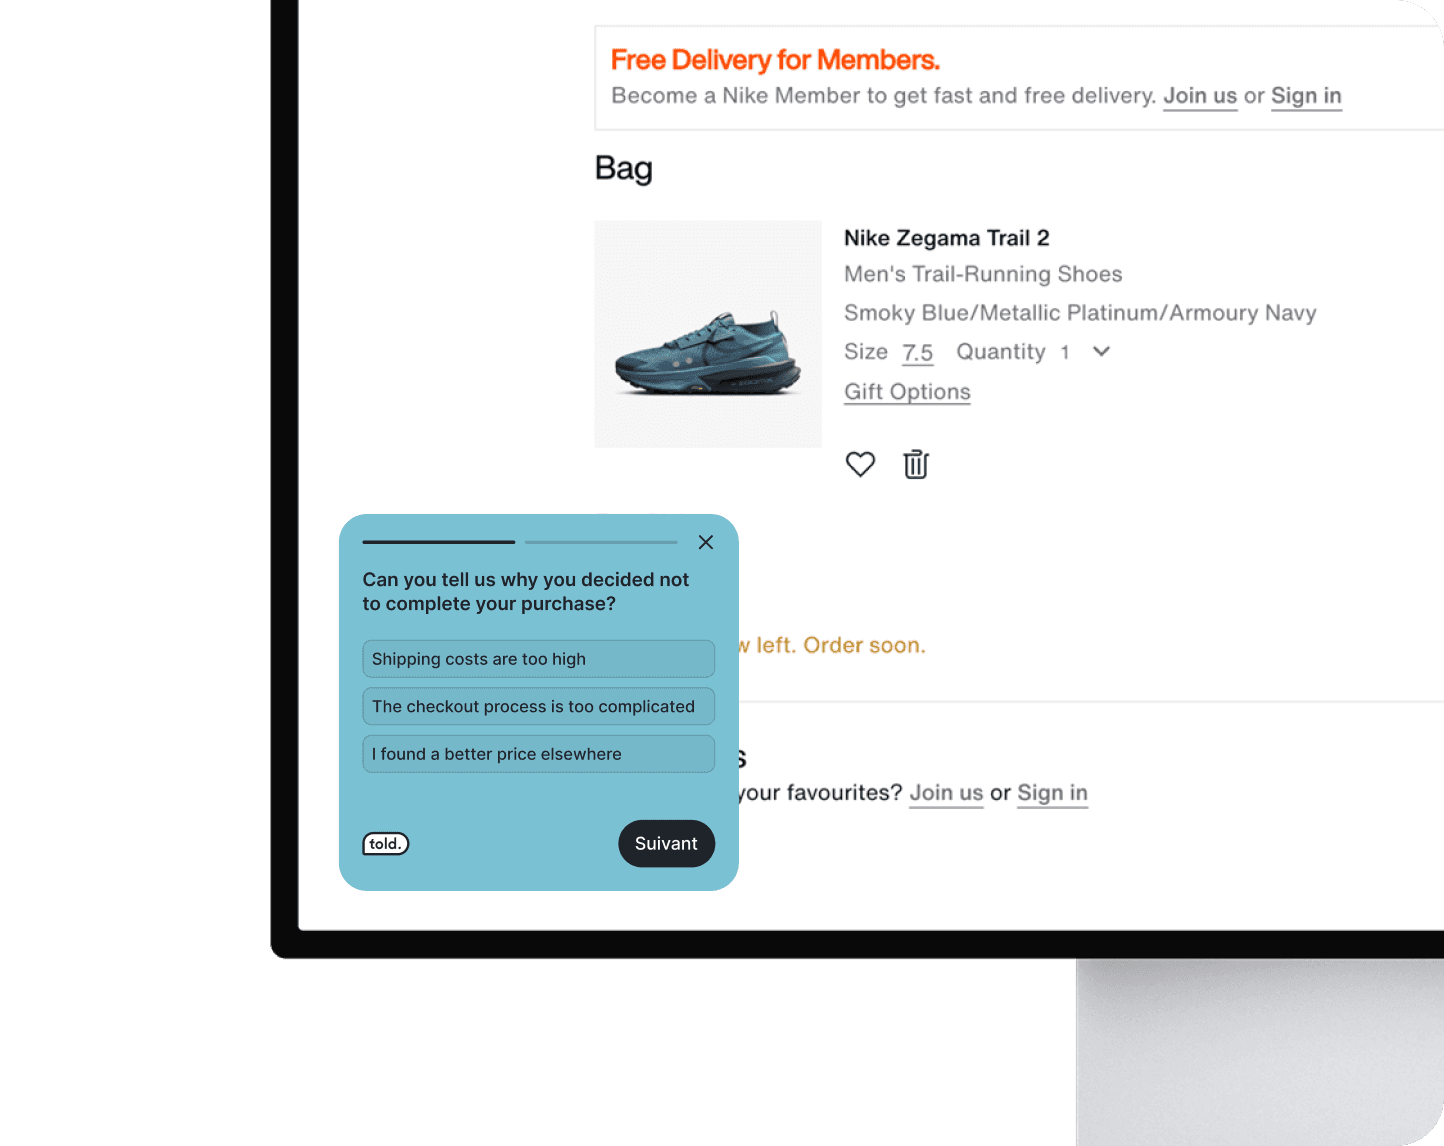Image resolution: width=1444 pixels, height=1146 pixels.
Task: Pick 'I found a better price elsewhere'
Action: point(538,754)
